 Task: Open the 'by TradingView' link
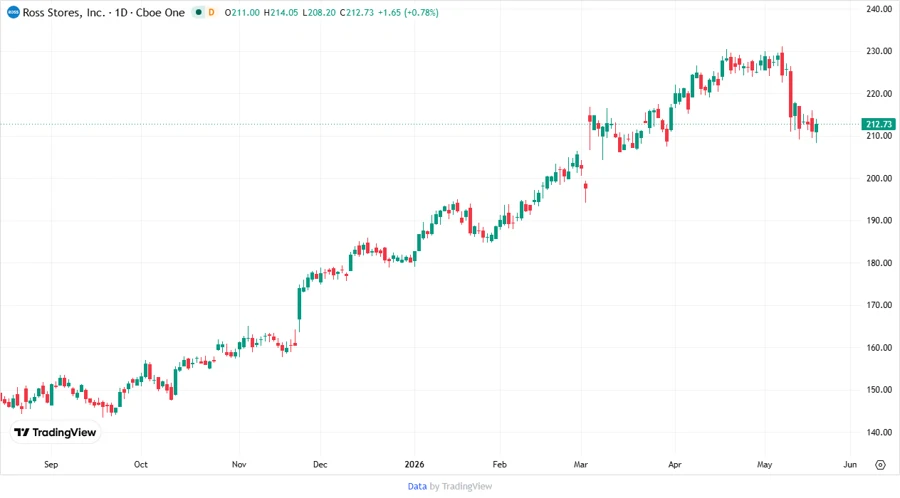click(x=461, y=487)
